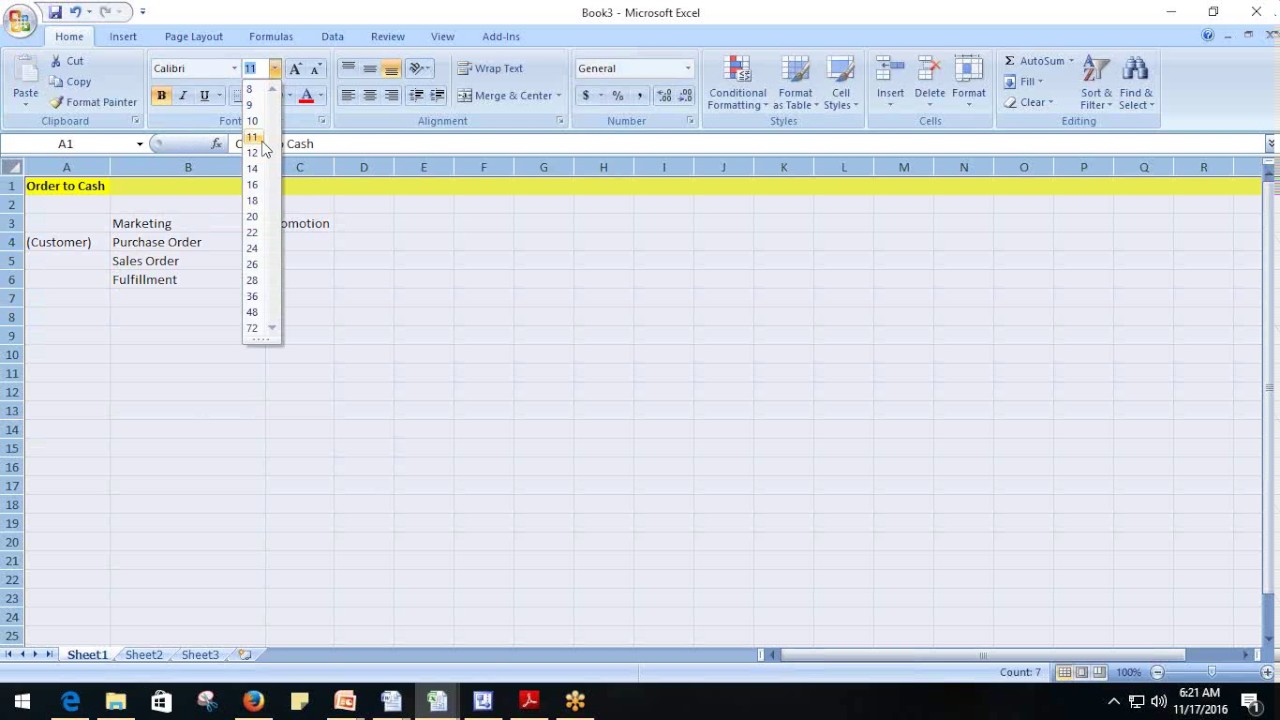
Task: Activate the Format Painter
Action: [x=93, y=102]
